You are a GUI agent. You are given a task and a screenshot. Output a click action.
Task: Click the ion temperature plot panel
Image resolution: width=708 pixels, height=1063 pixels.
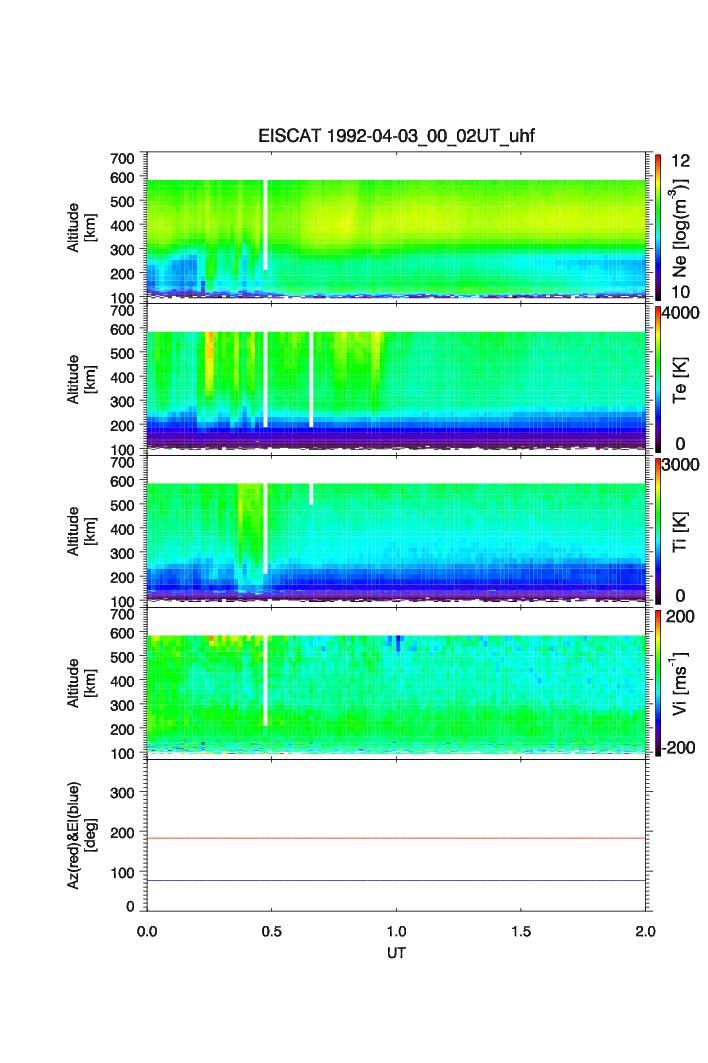[396, 531]
